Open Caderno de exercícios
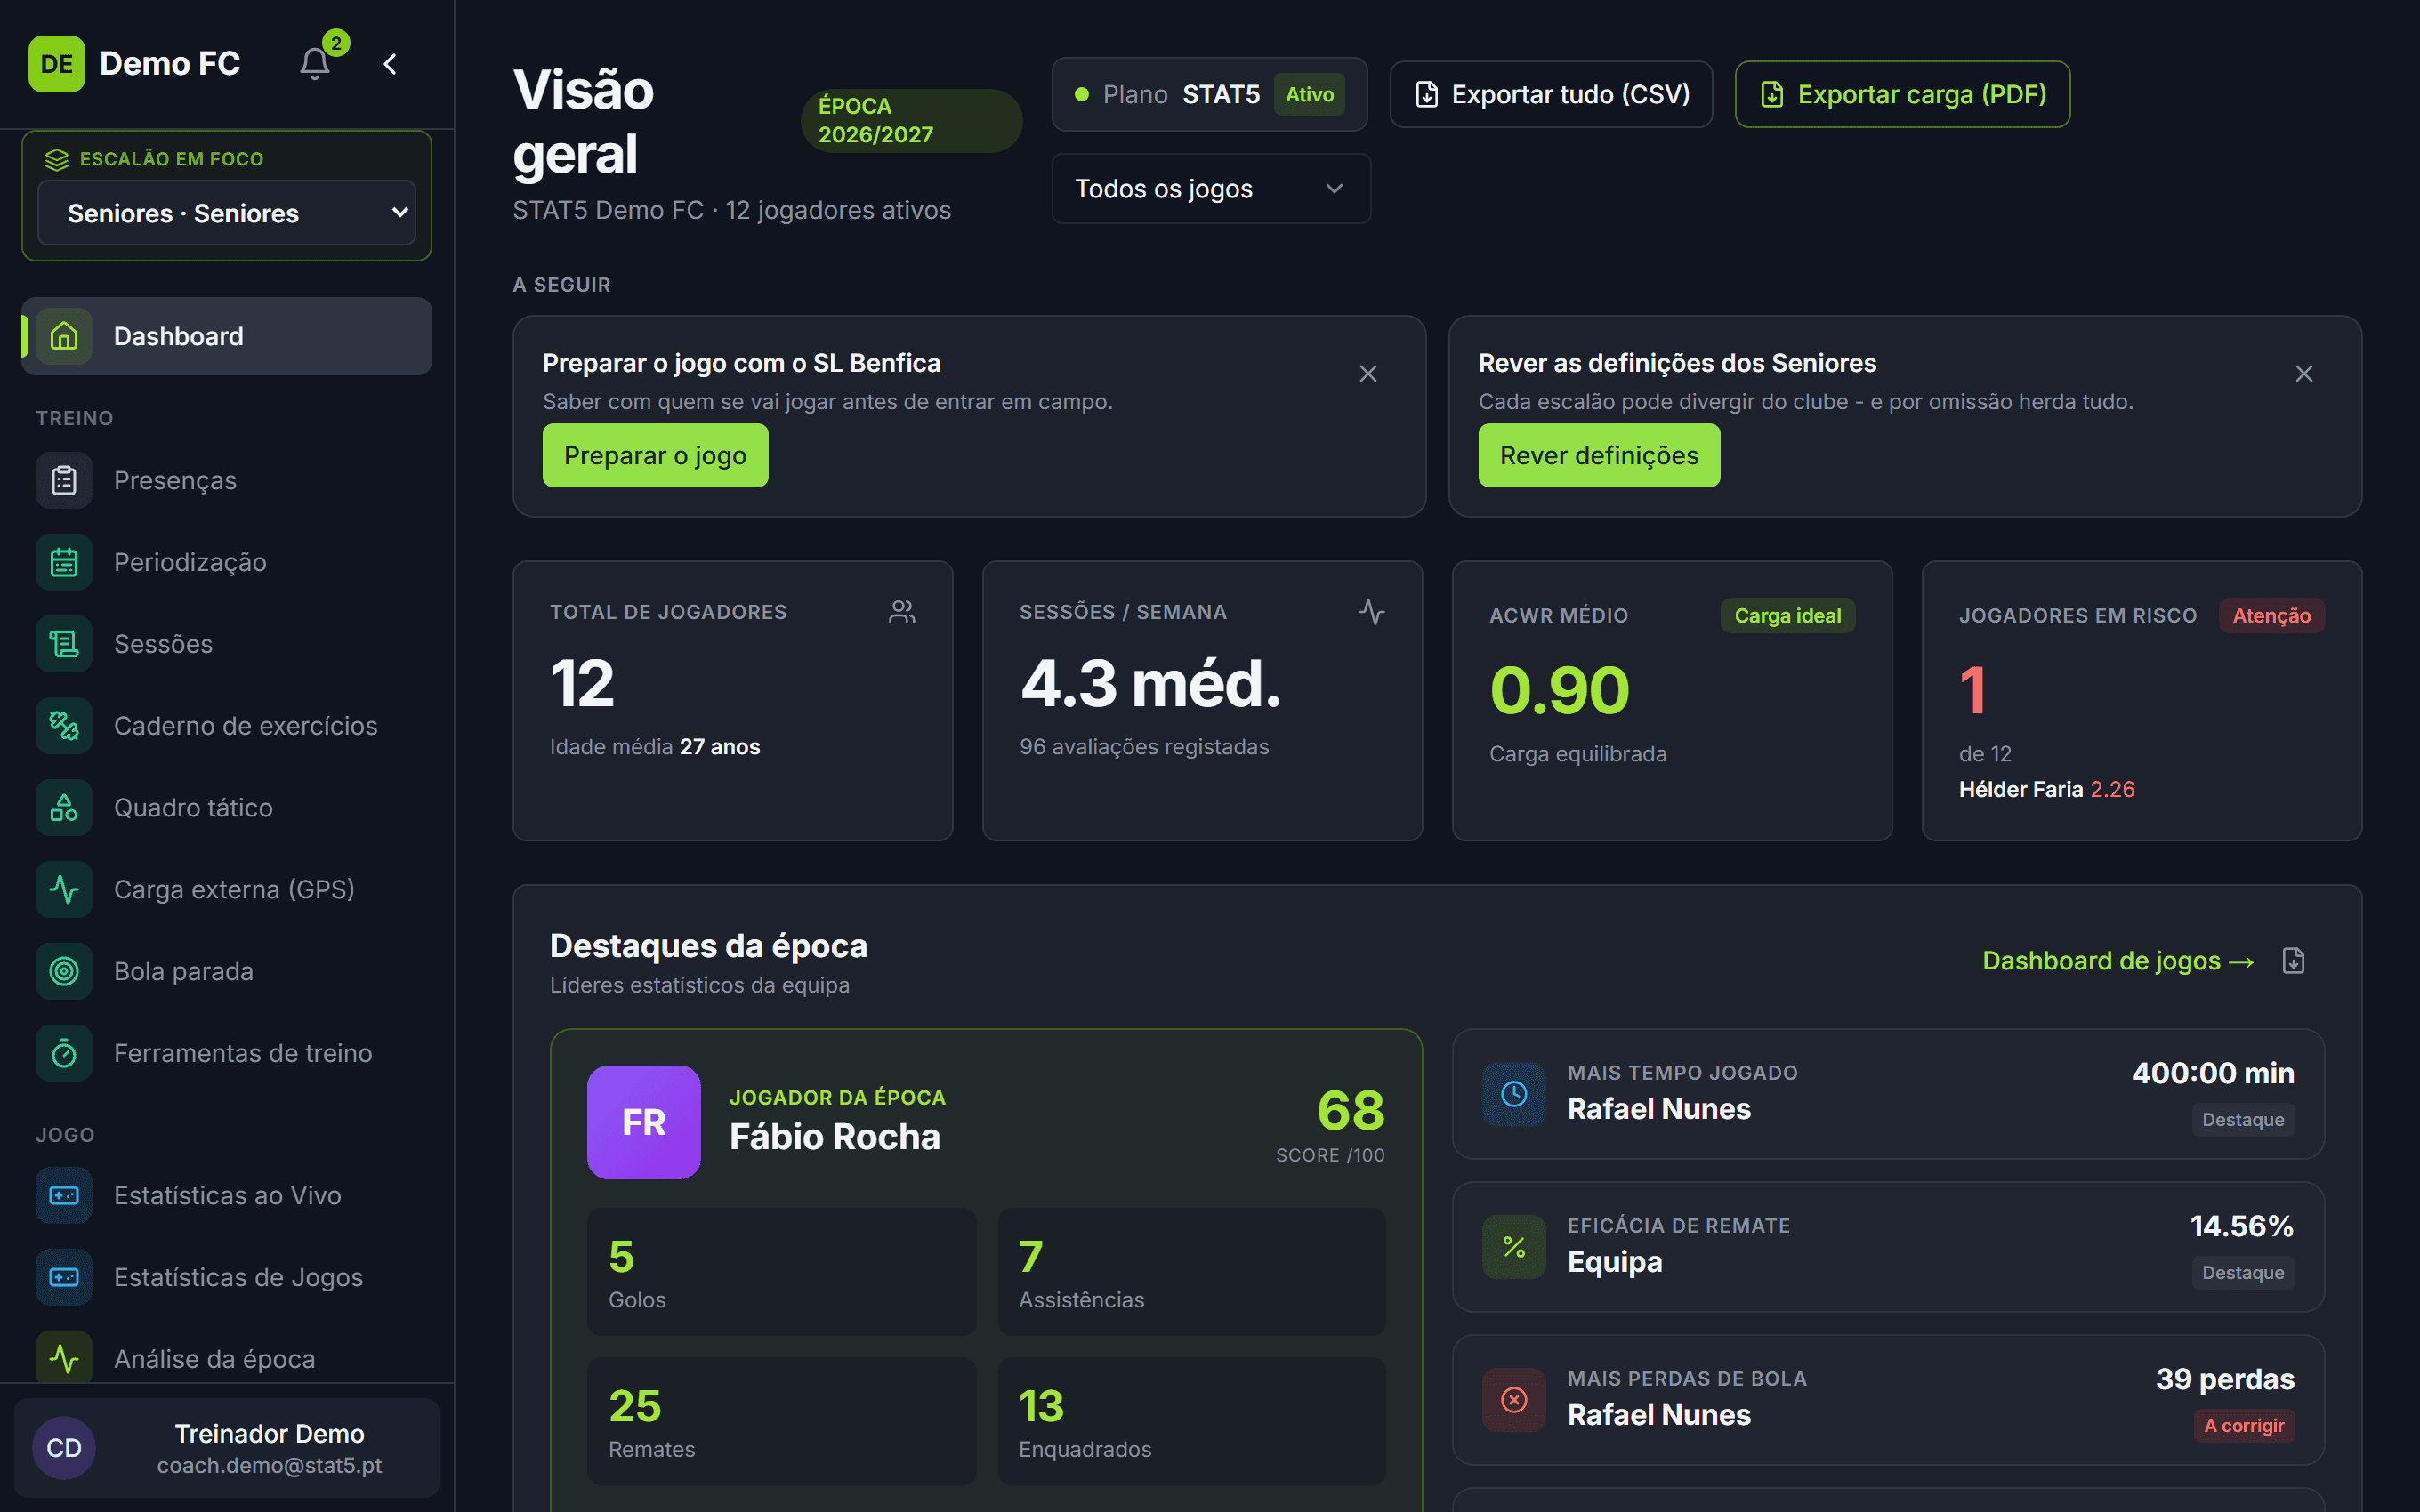Viewport: 2420px width, 1512px height. (x=227, y=726)
